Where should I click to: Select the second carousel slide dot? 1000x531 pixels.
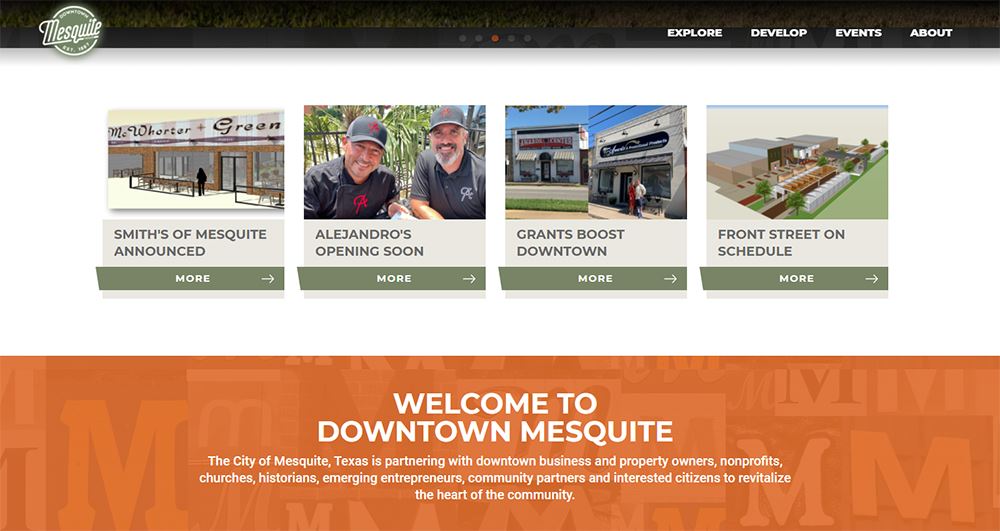(x=479, y=38)
